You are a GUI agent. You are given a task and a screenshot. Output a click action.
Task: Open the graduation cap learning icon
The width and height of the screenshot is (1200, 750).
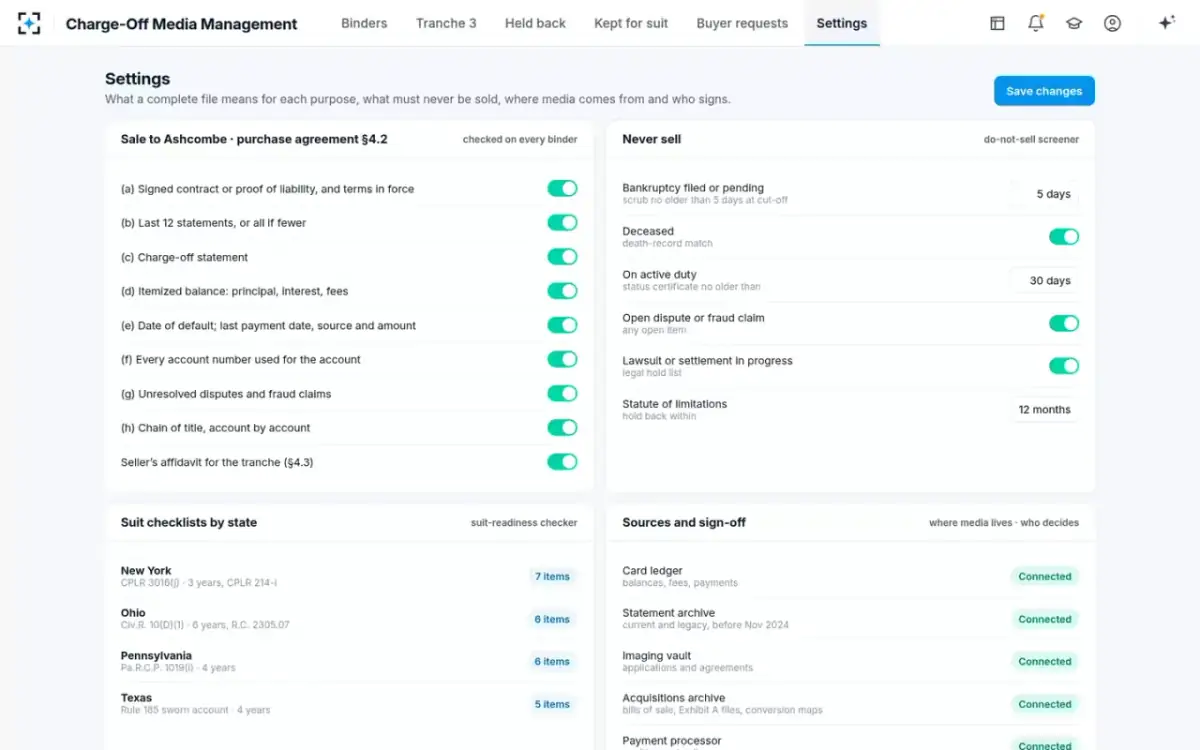click(x=1074, y=23)
